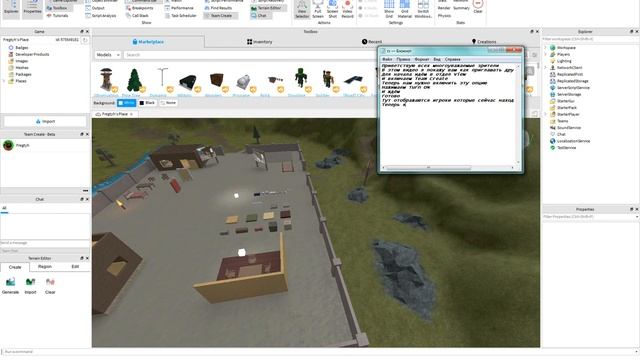Select Developer Products in Game panel

(32, 54)
